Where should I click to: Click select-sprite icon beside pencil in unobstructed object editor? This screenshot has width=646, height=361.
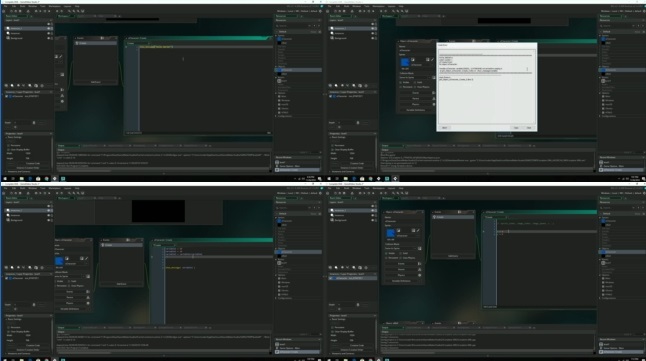(x=413, y=230)
